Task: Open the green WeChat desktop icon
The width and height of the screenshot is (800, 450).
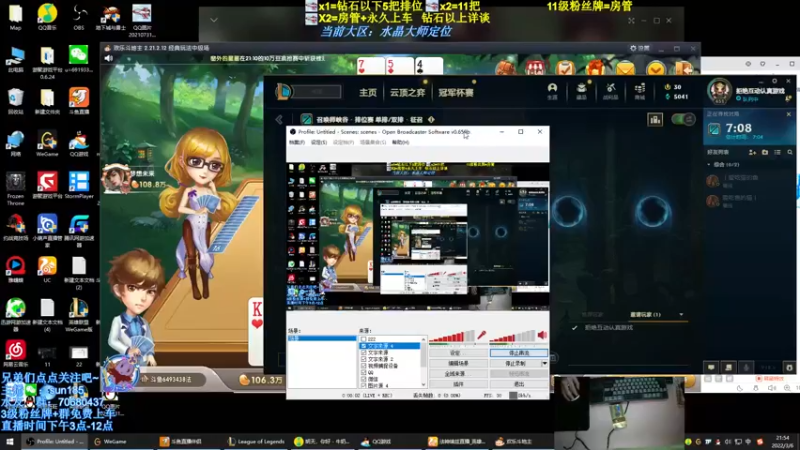Action: (79, 58)
